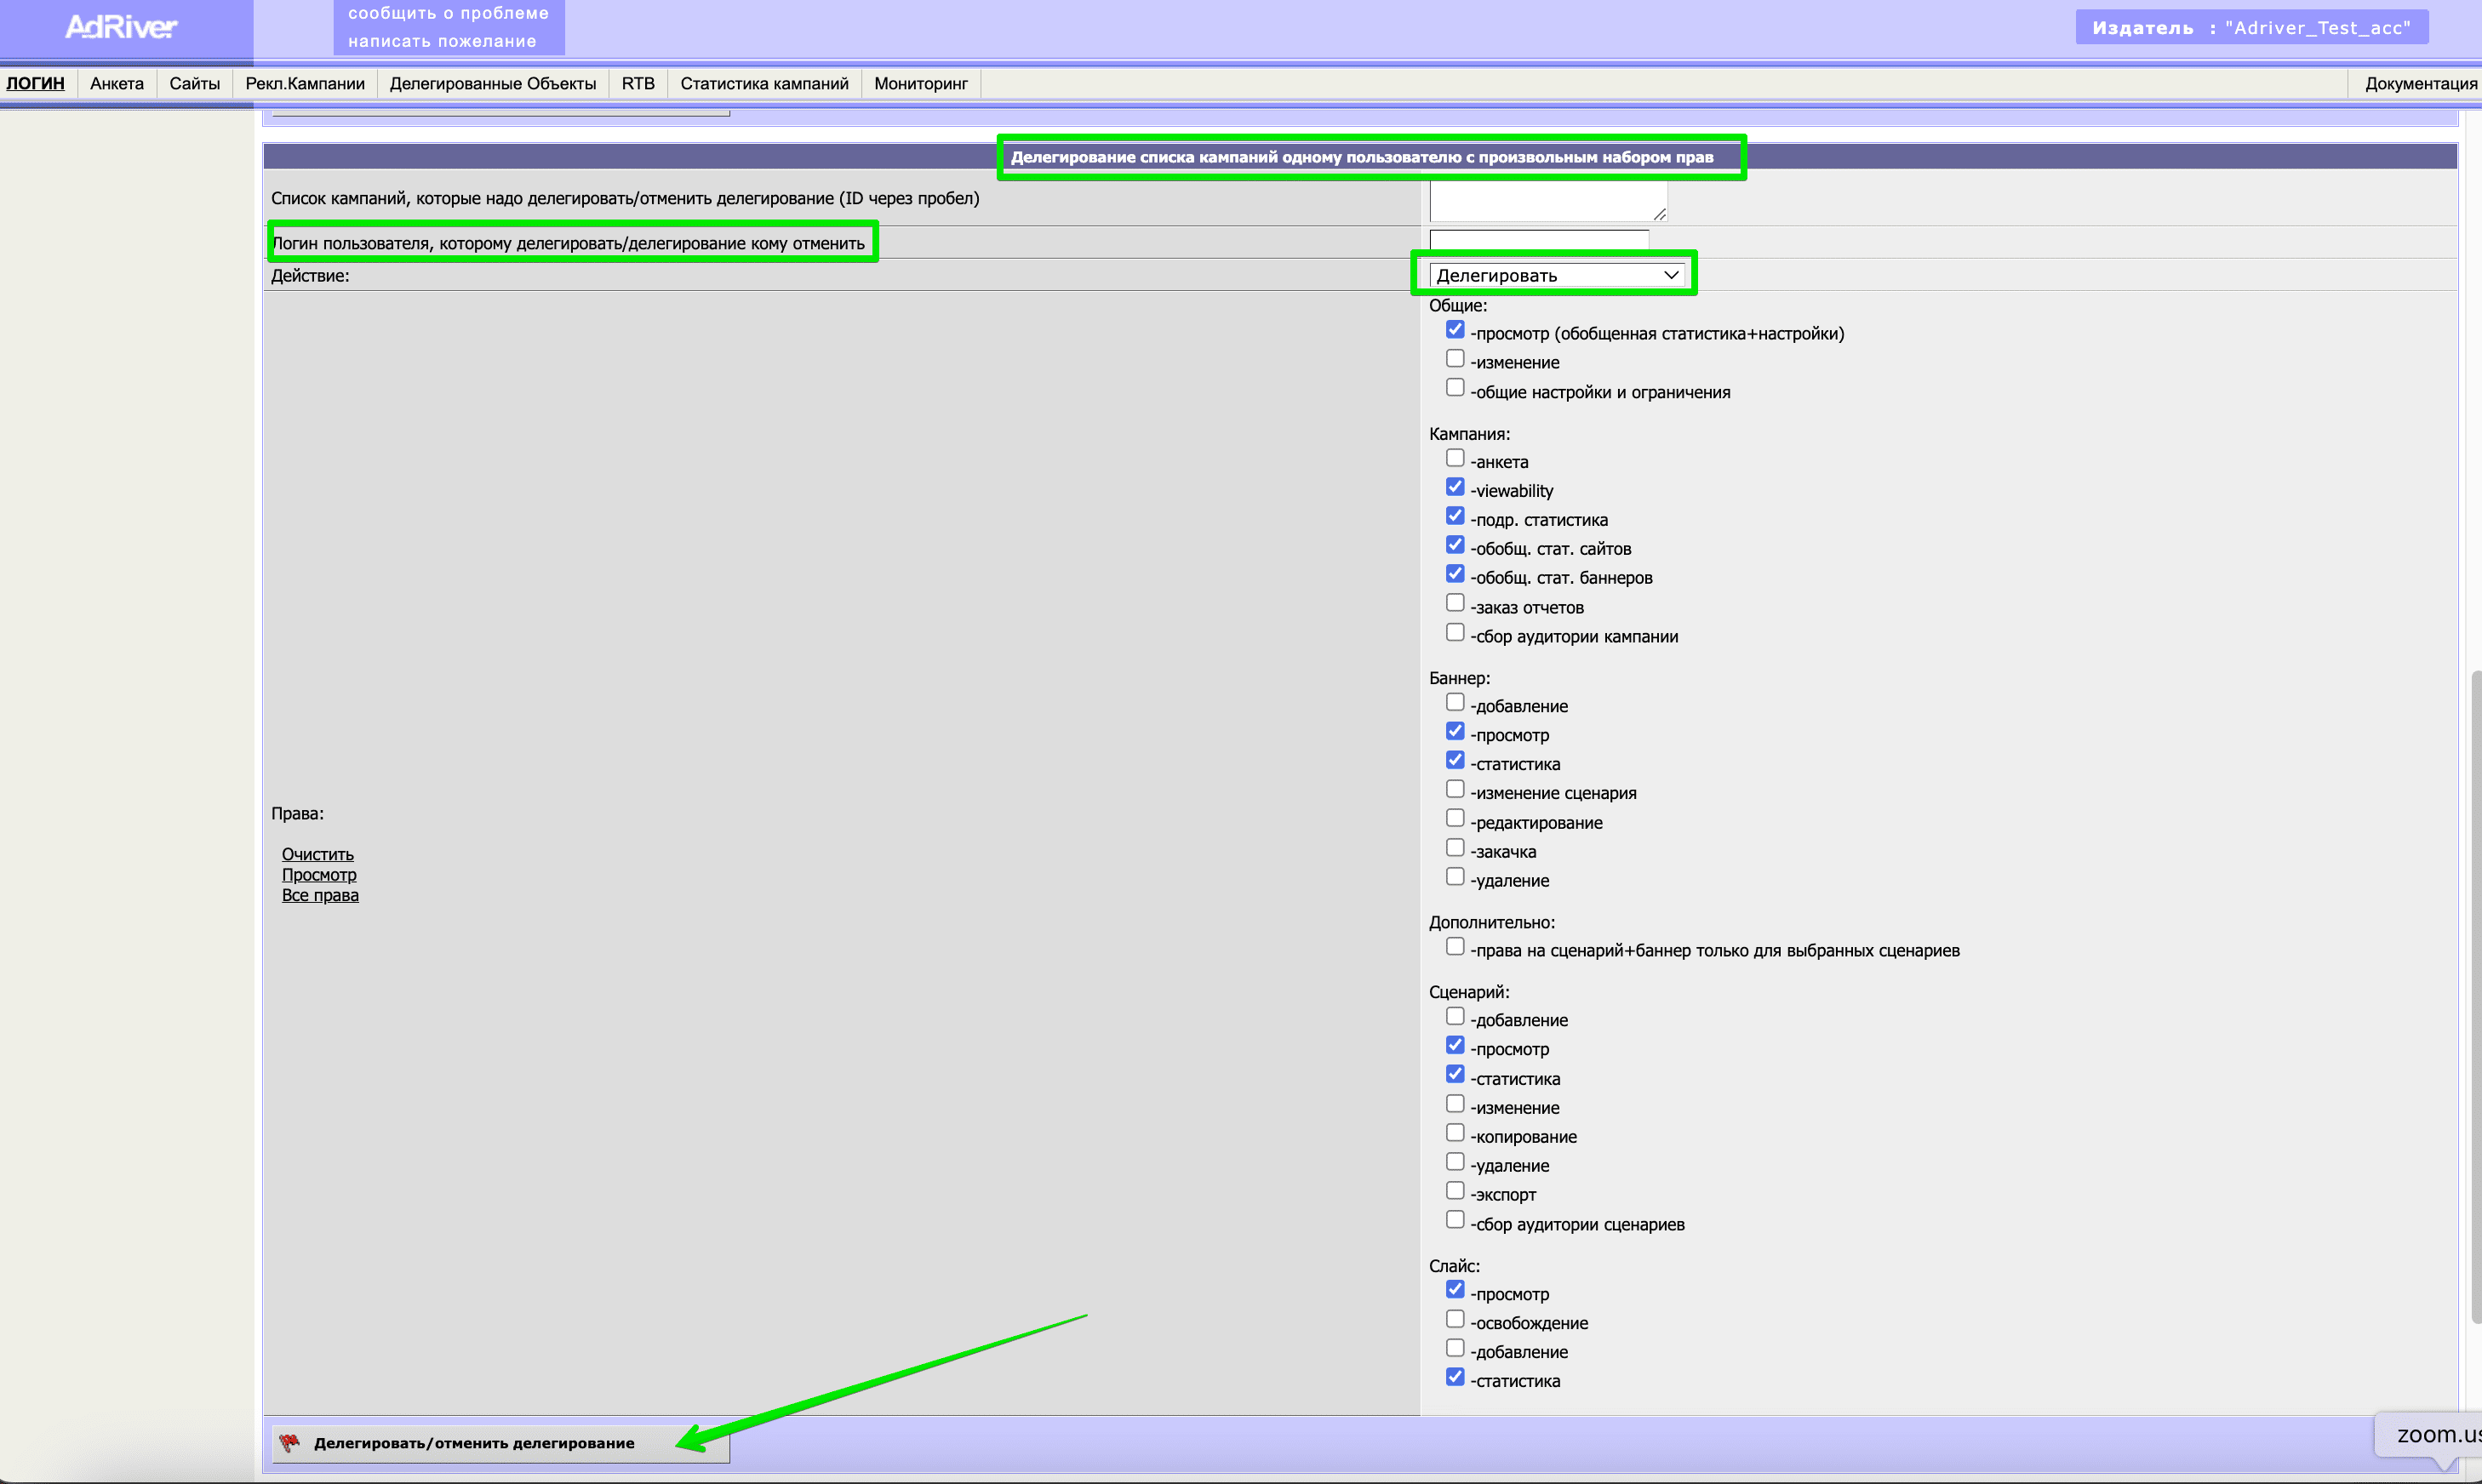2482x1484 pixels.
Task: Click the Очистить rights link
Action: (317, 854)
